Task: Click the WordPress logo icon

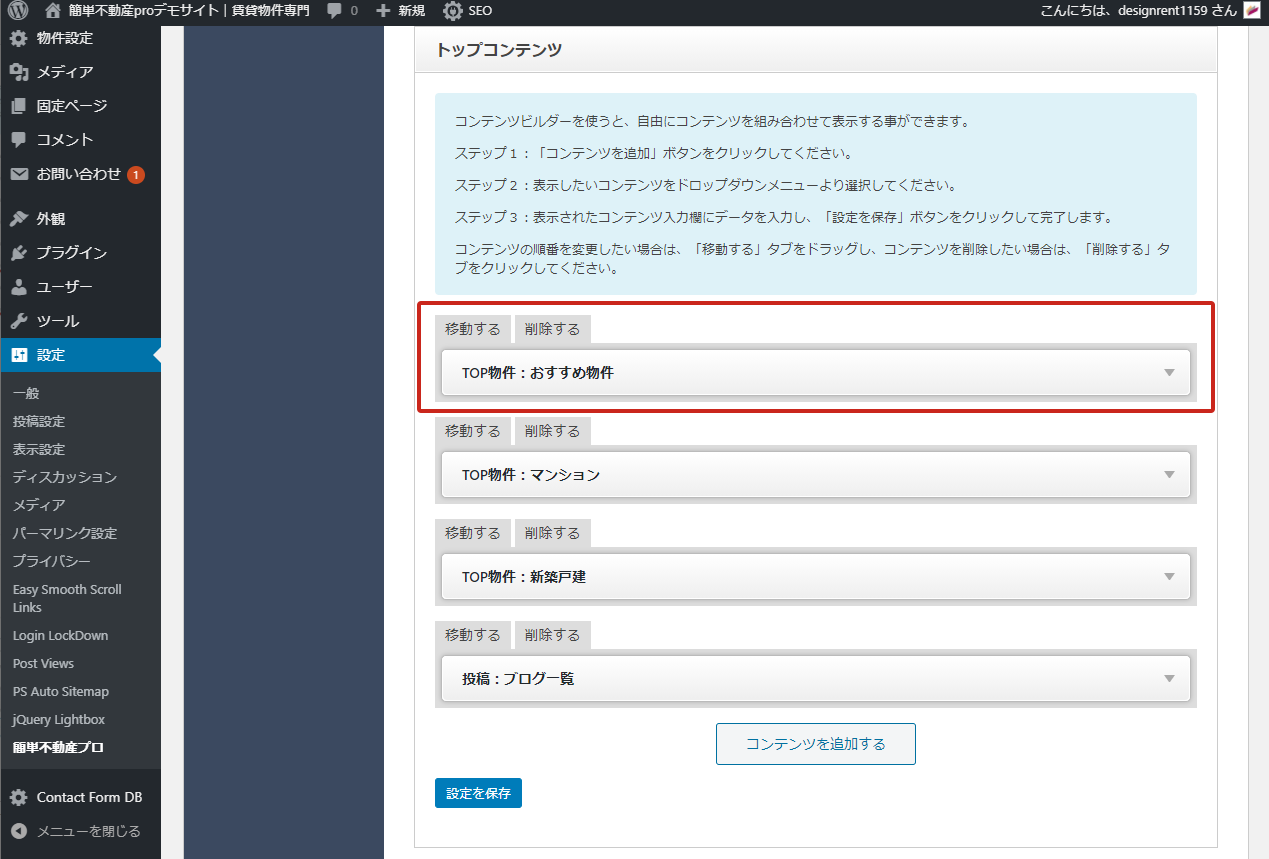Action: coord(20,11)
